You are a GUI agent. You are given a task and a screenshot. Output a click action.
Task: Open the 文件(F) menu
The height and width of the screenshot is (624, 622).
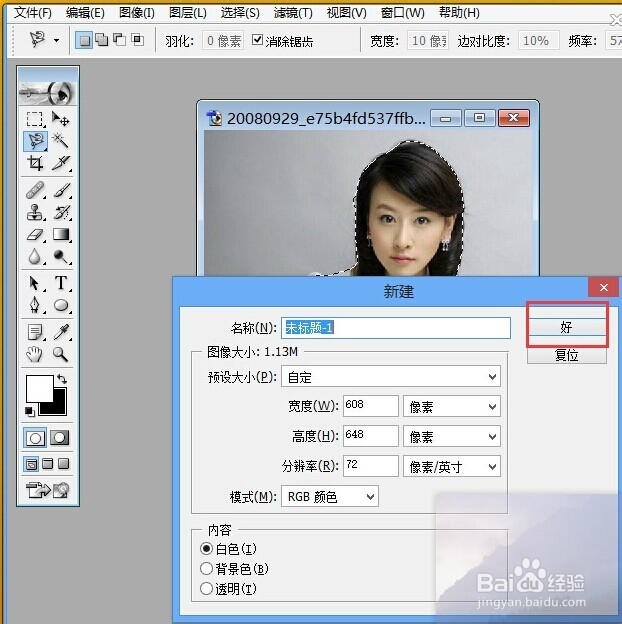(x=33, y=13)
